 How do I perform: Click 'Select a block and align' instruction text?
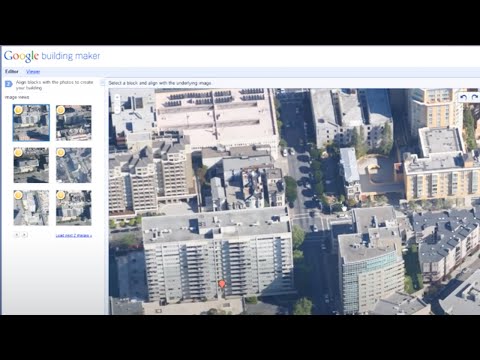(x=160, y=83)
